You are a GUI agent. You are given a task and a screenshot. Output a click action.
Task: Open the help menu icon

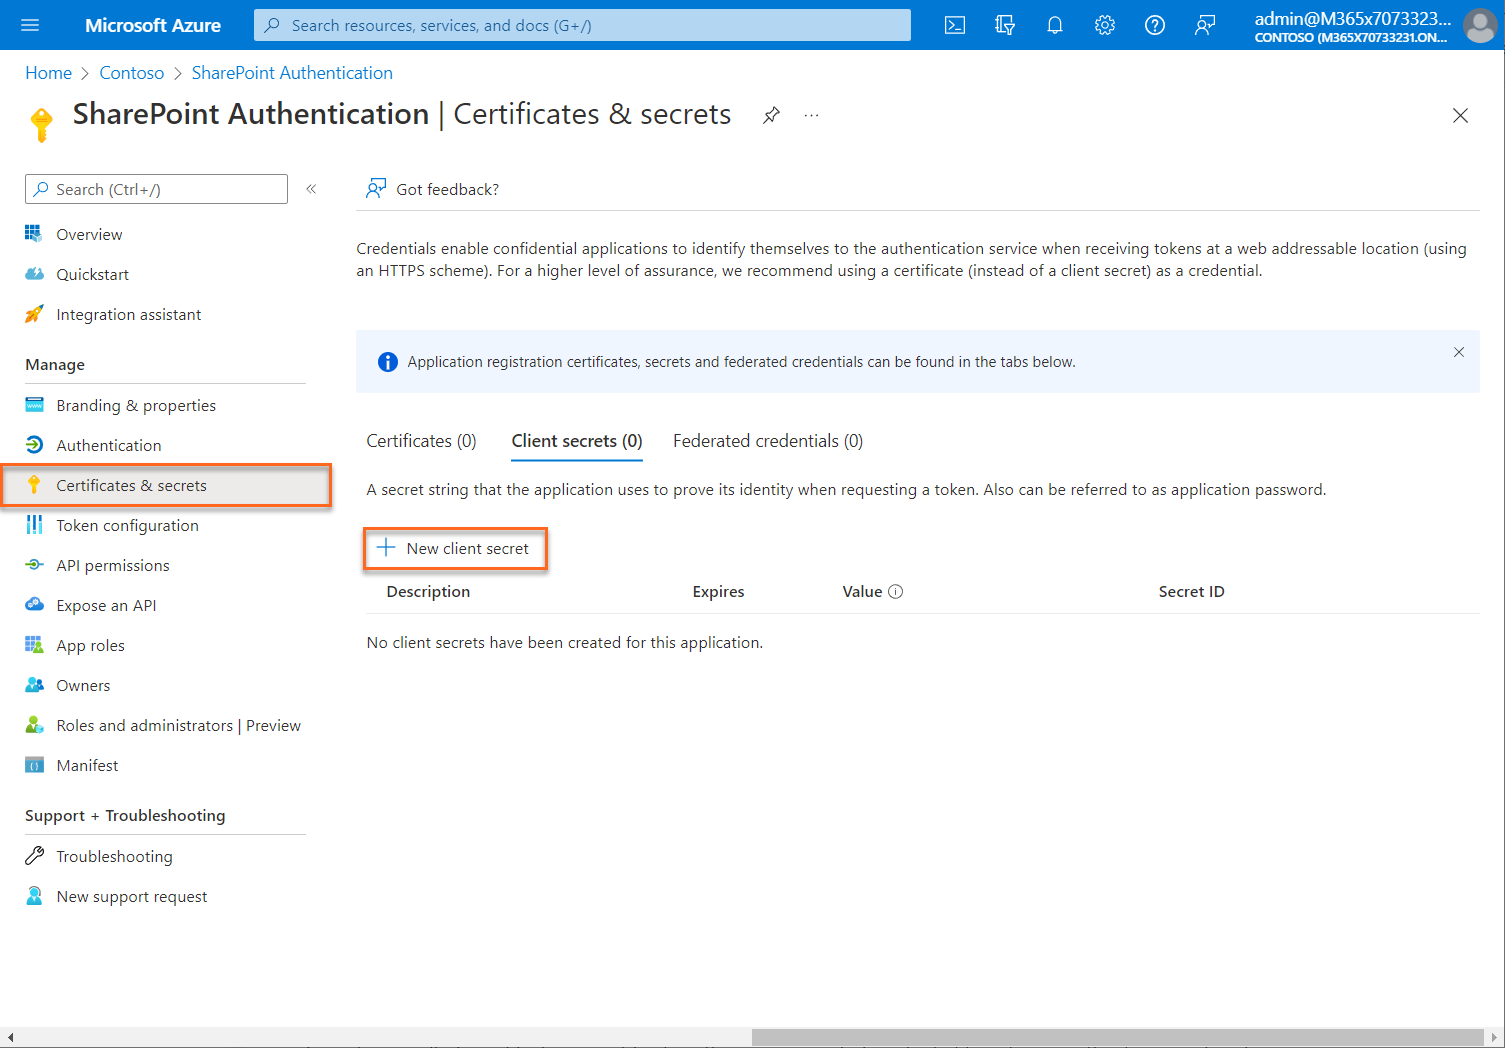point(1154,25)
